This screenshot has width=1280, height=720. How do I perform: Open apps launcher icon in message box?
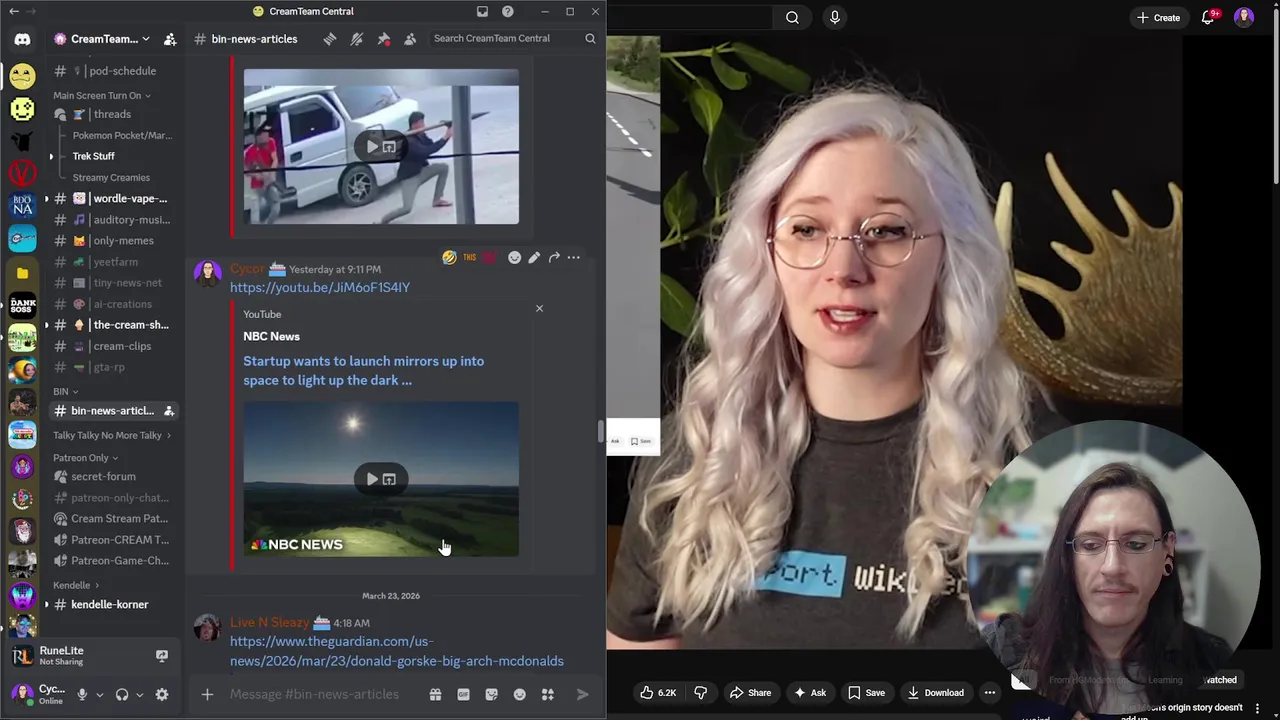547,694
